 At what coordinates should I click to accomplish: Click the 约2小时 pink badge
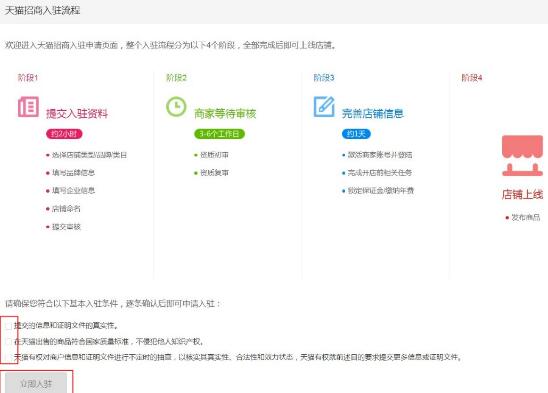click(x=64, y=134)
